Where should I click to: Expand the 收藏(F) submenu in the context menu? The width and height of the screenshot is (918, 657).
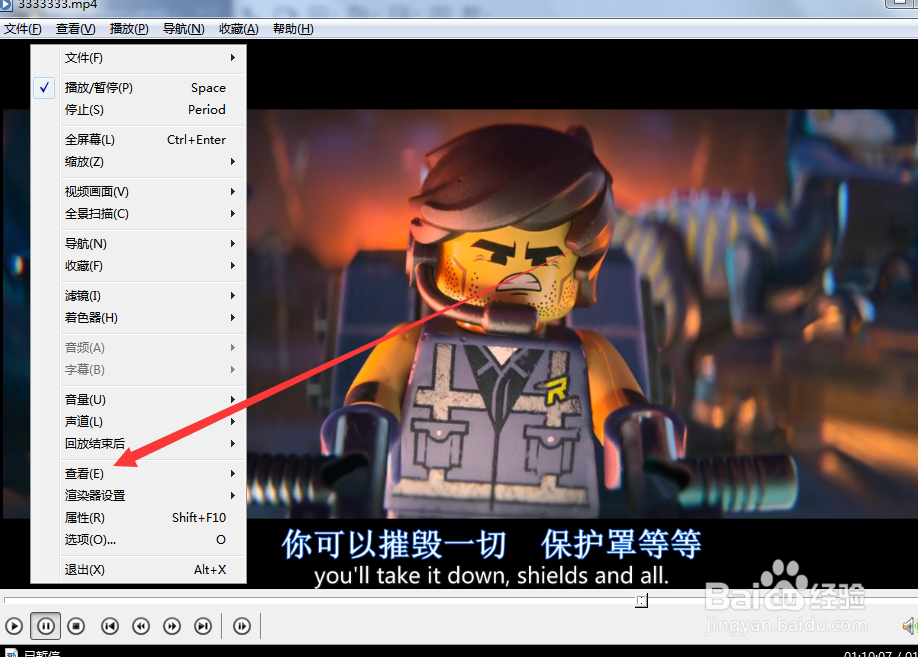click(139, 266)
